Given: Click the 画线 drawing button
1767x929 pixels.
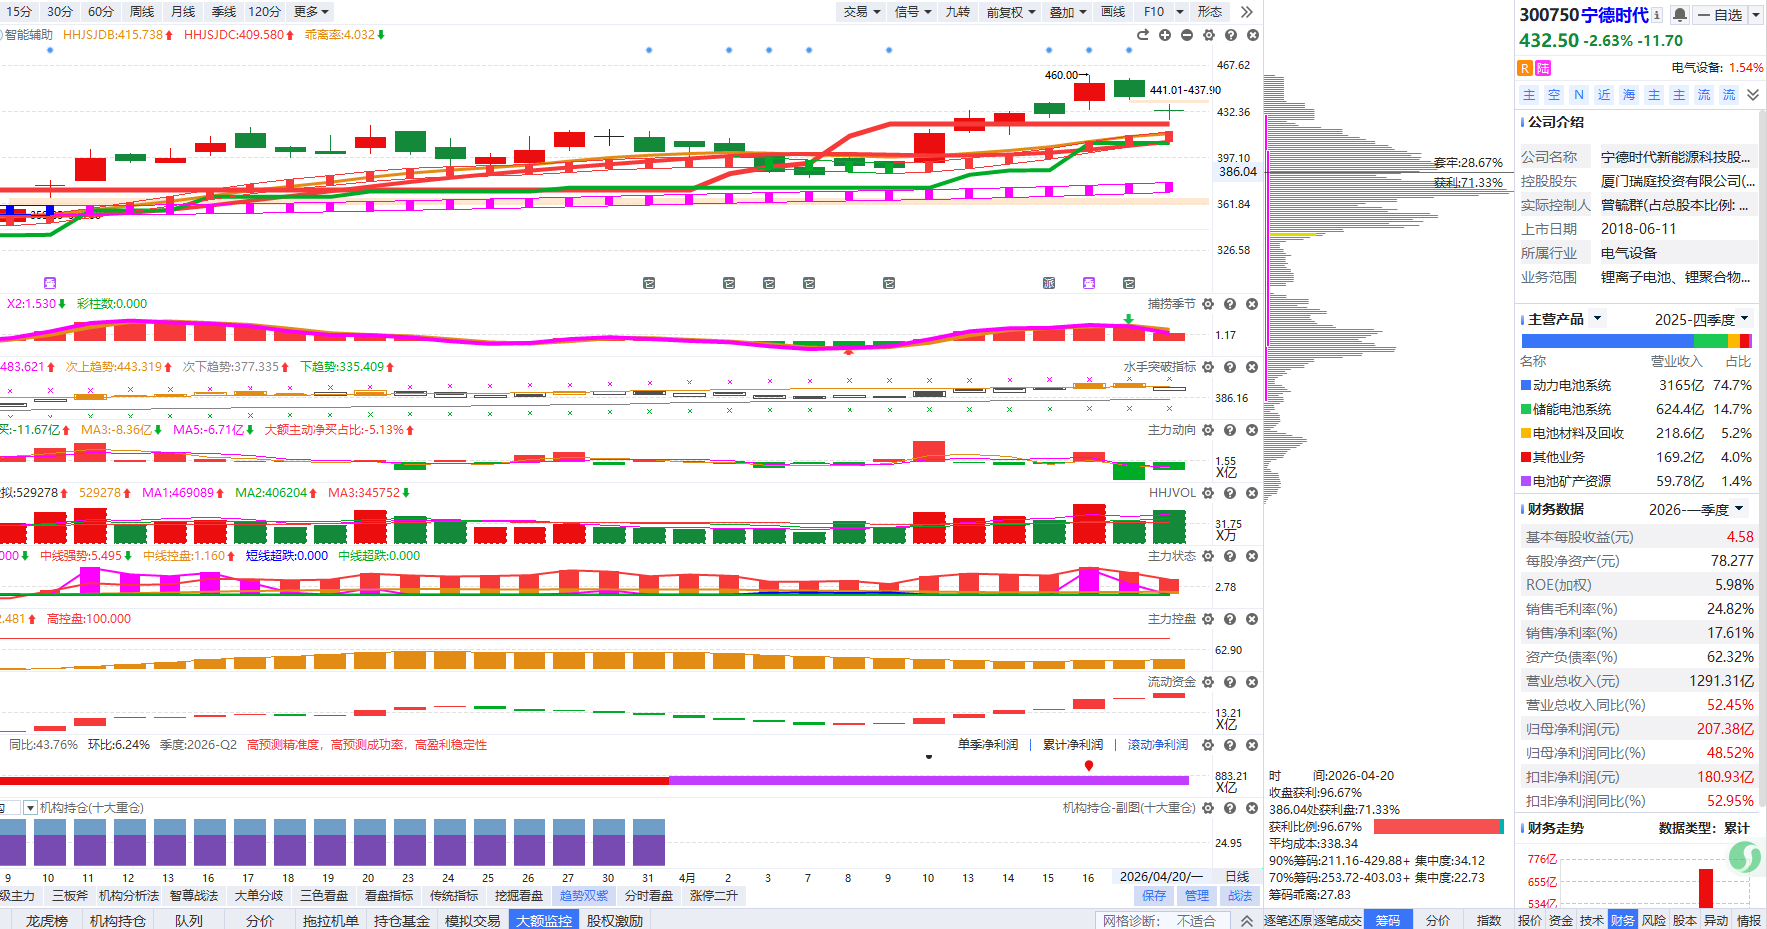Looking at the screenshot, I should 1113,12.
